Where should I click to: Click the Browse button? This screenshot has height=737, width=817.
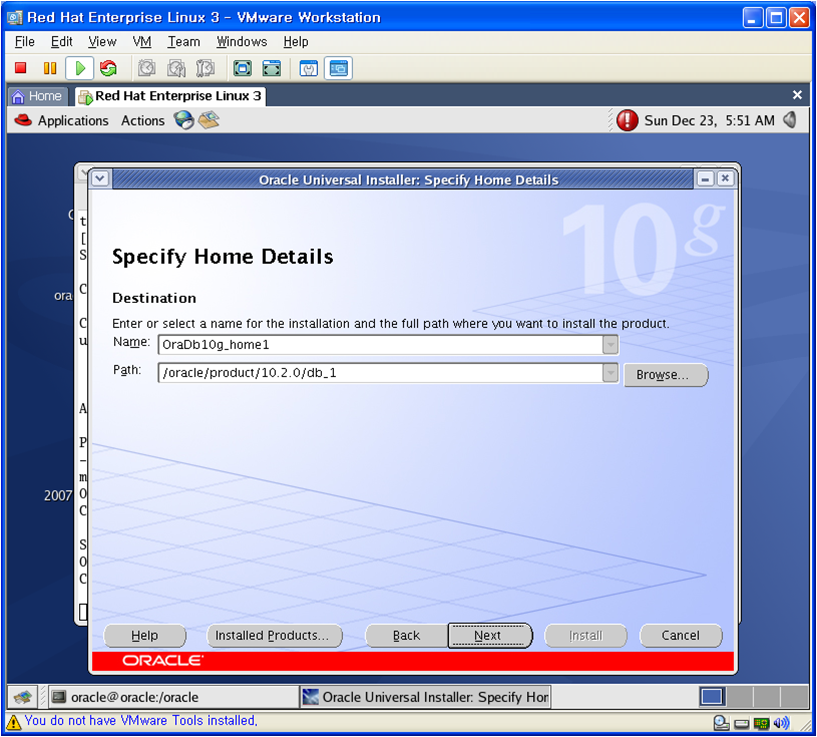[665, 375]
